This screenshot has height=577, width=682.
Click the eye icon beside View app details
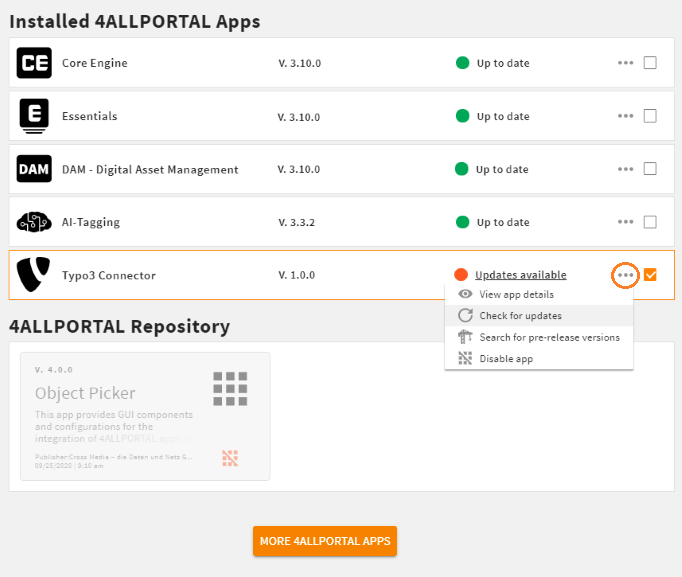click(465, 294)
